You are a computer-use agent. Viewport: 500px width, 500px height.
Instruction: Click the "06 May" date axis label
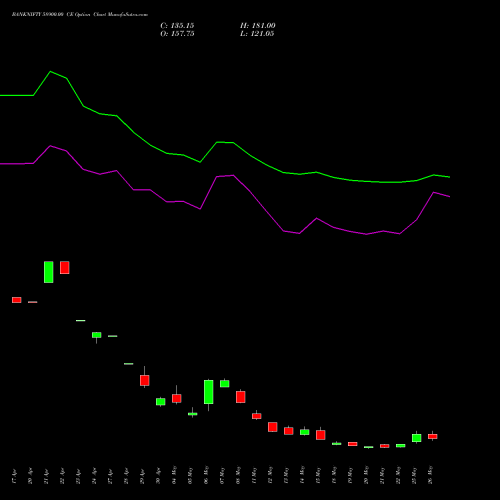[x=206, y=475]
